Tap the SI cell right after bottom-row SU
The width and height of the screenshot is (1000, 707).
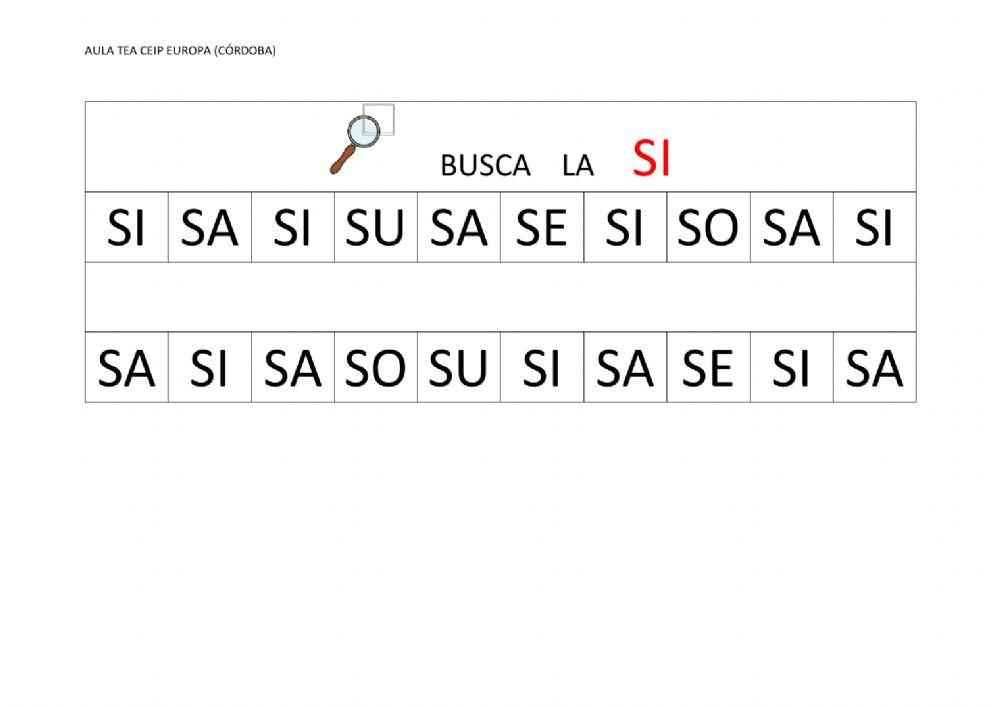541,369
